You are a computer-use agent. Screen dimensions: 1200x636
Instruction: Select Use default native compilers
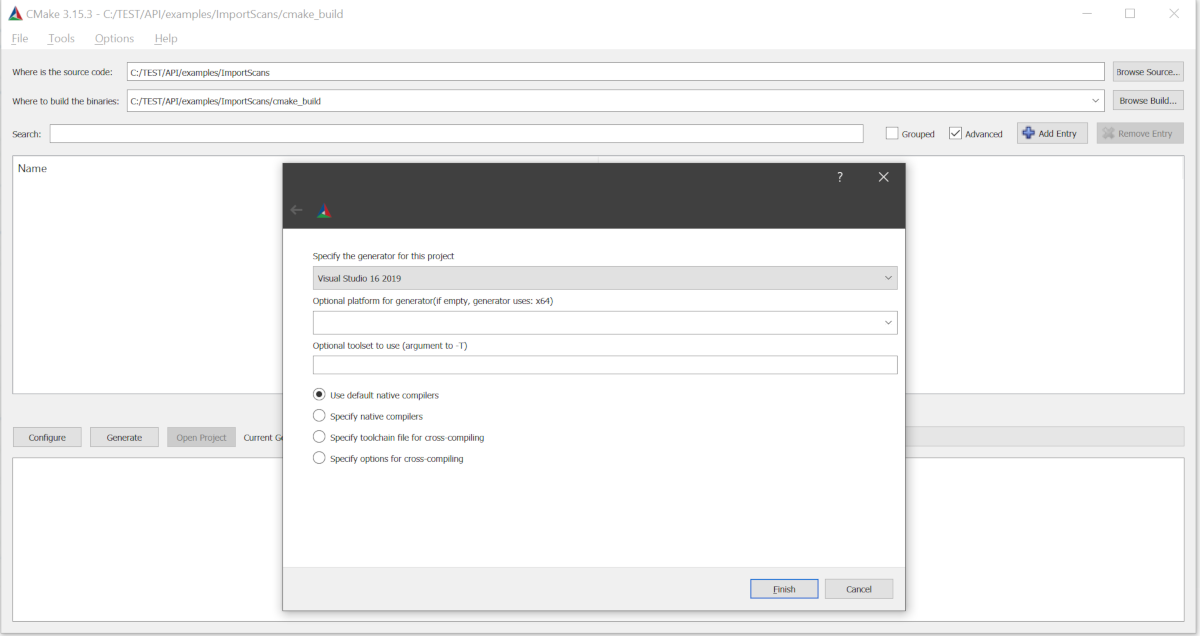[319, 395]
